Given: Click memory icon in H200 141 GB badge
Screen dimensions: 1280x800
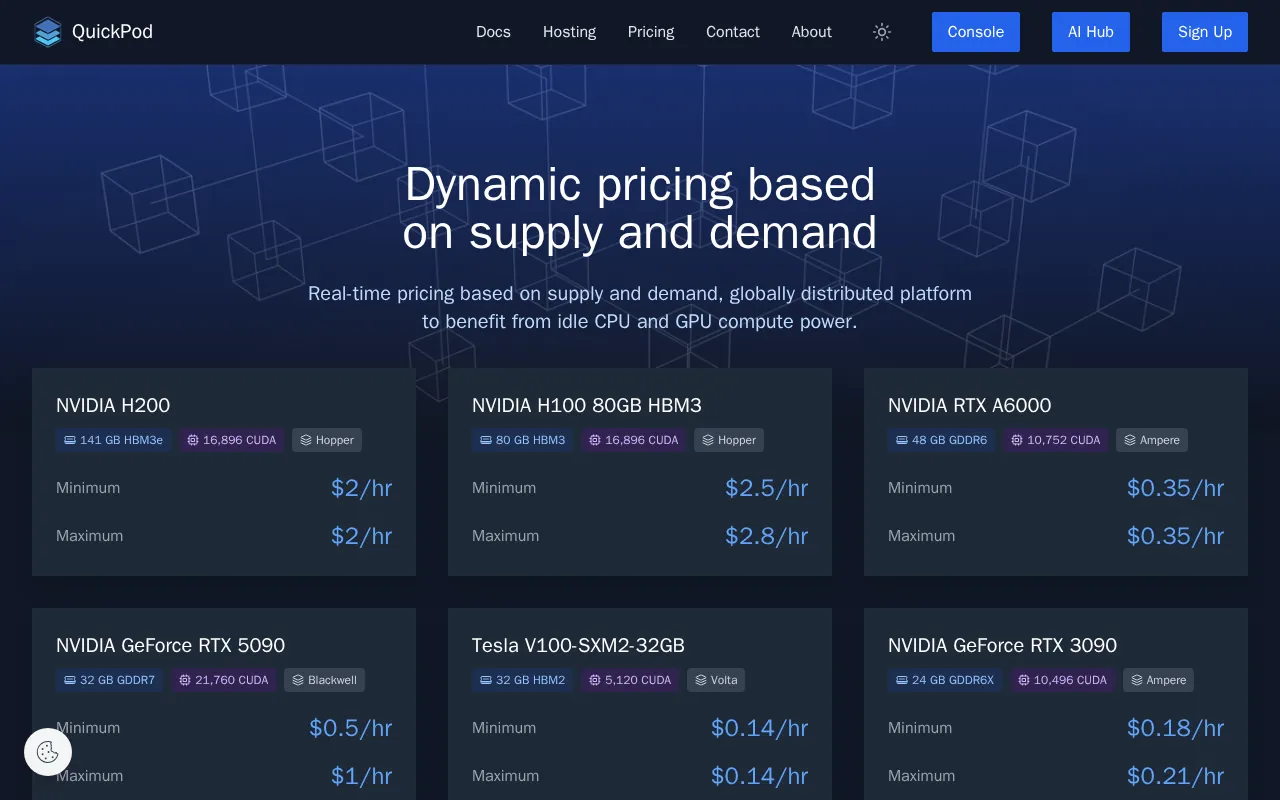Looking at the screenshot, I should point(70,440).
